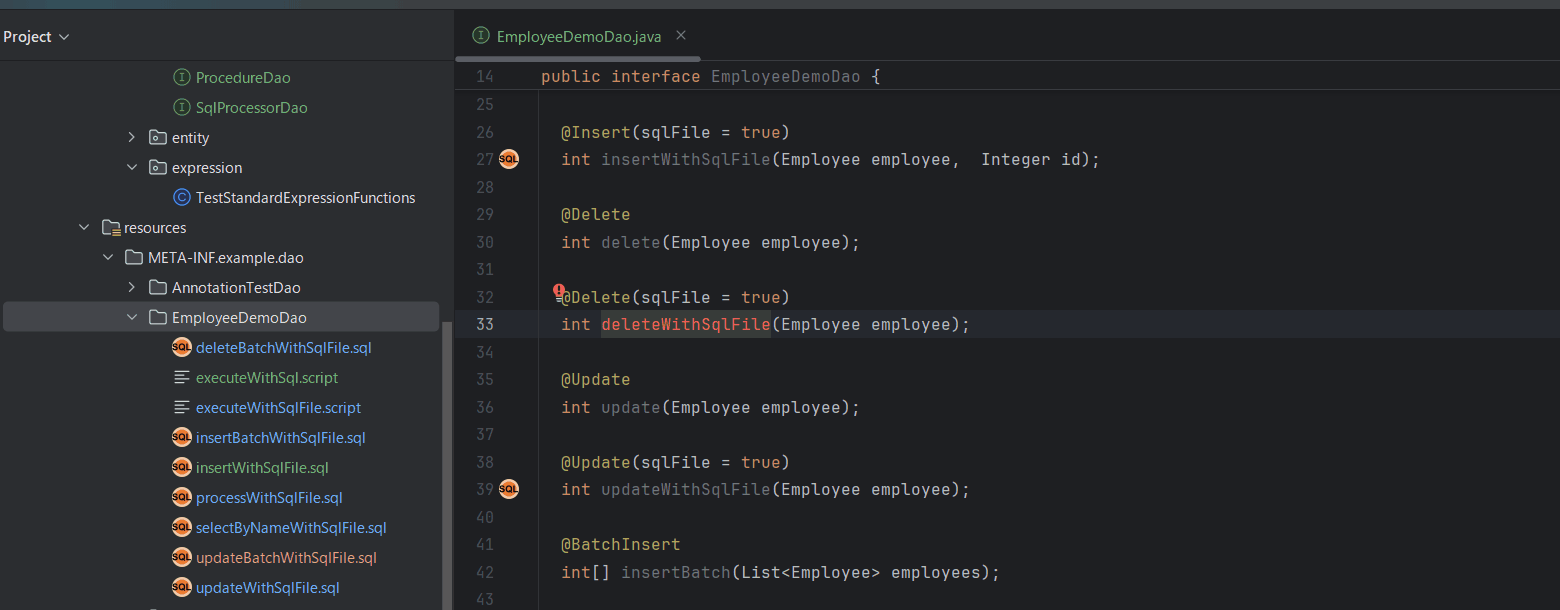
Task: Click SQL icon of deleteBatchWithSqlFile.sql
Action: (181, 347)
